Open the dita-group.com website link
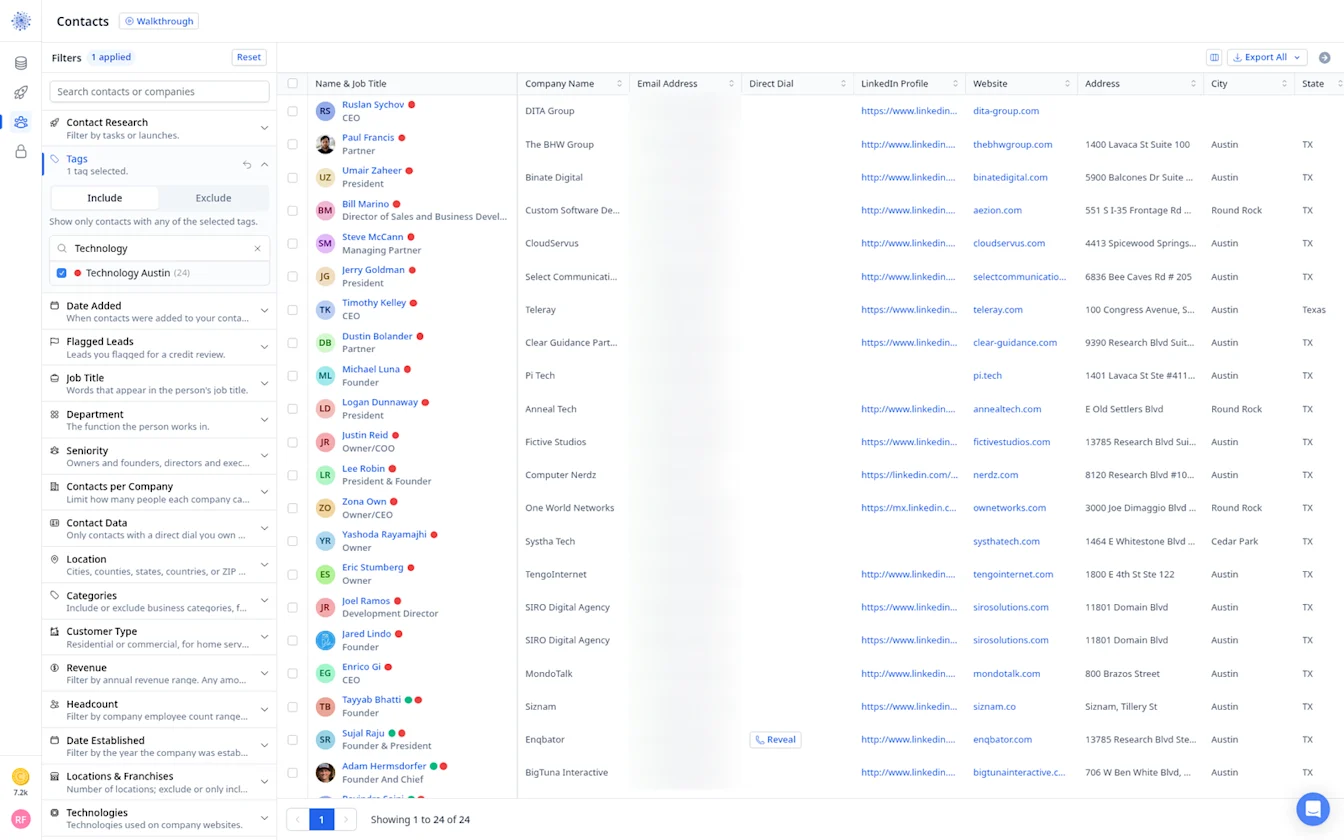Viewport: 1344px width, 840px height. click(1006, 111)
